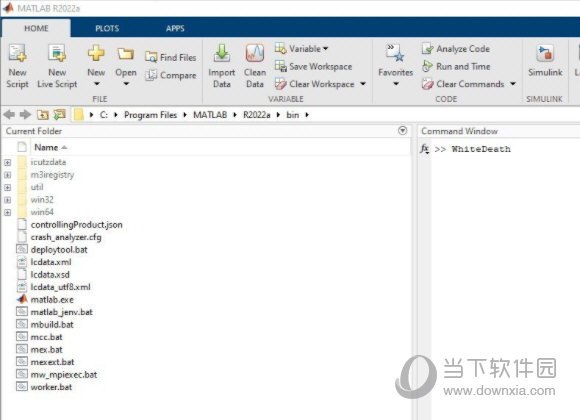Select mexext.bat file
The width and height of the screenshot is (580, 420).
(45, 362)
